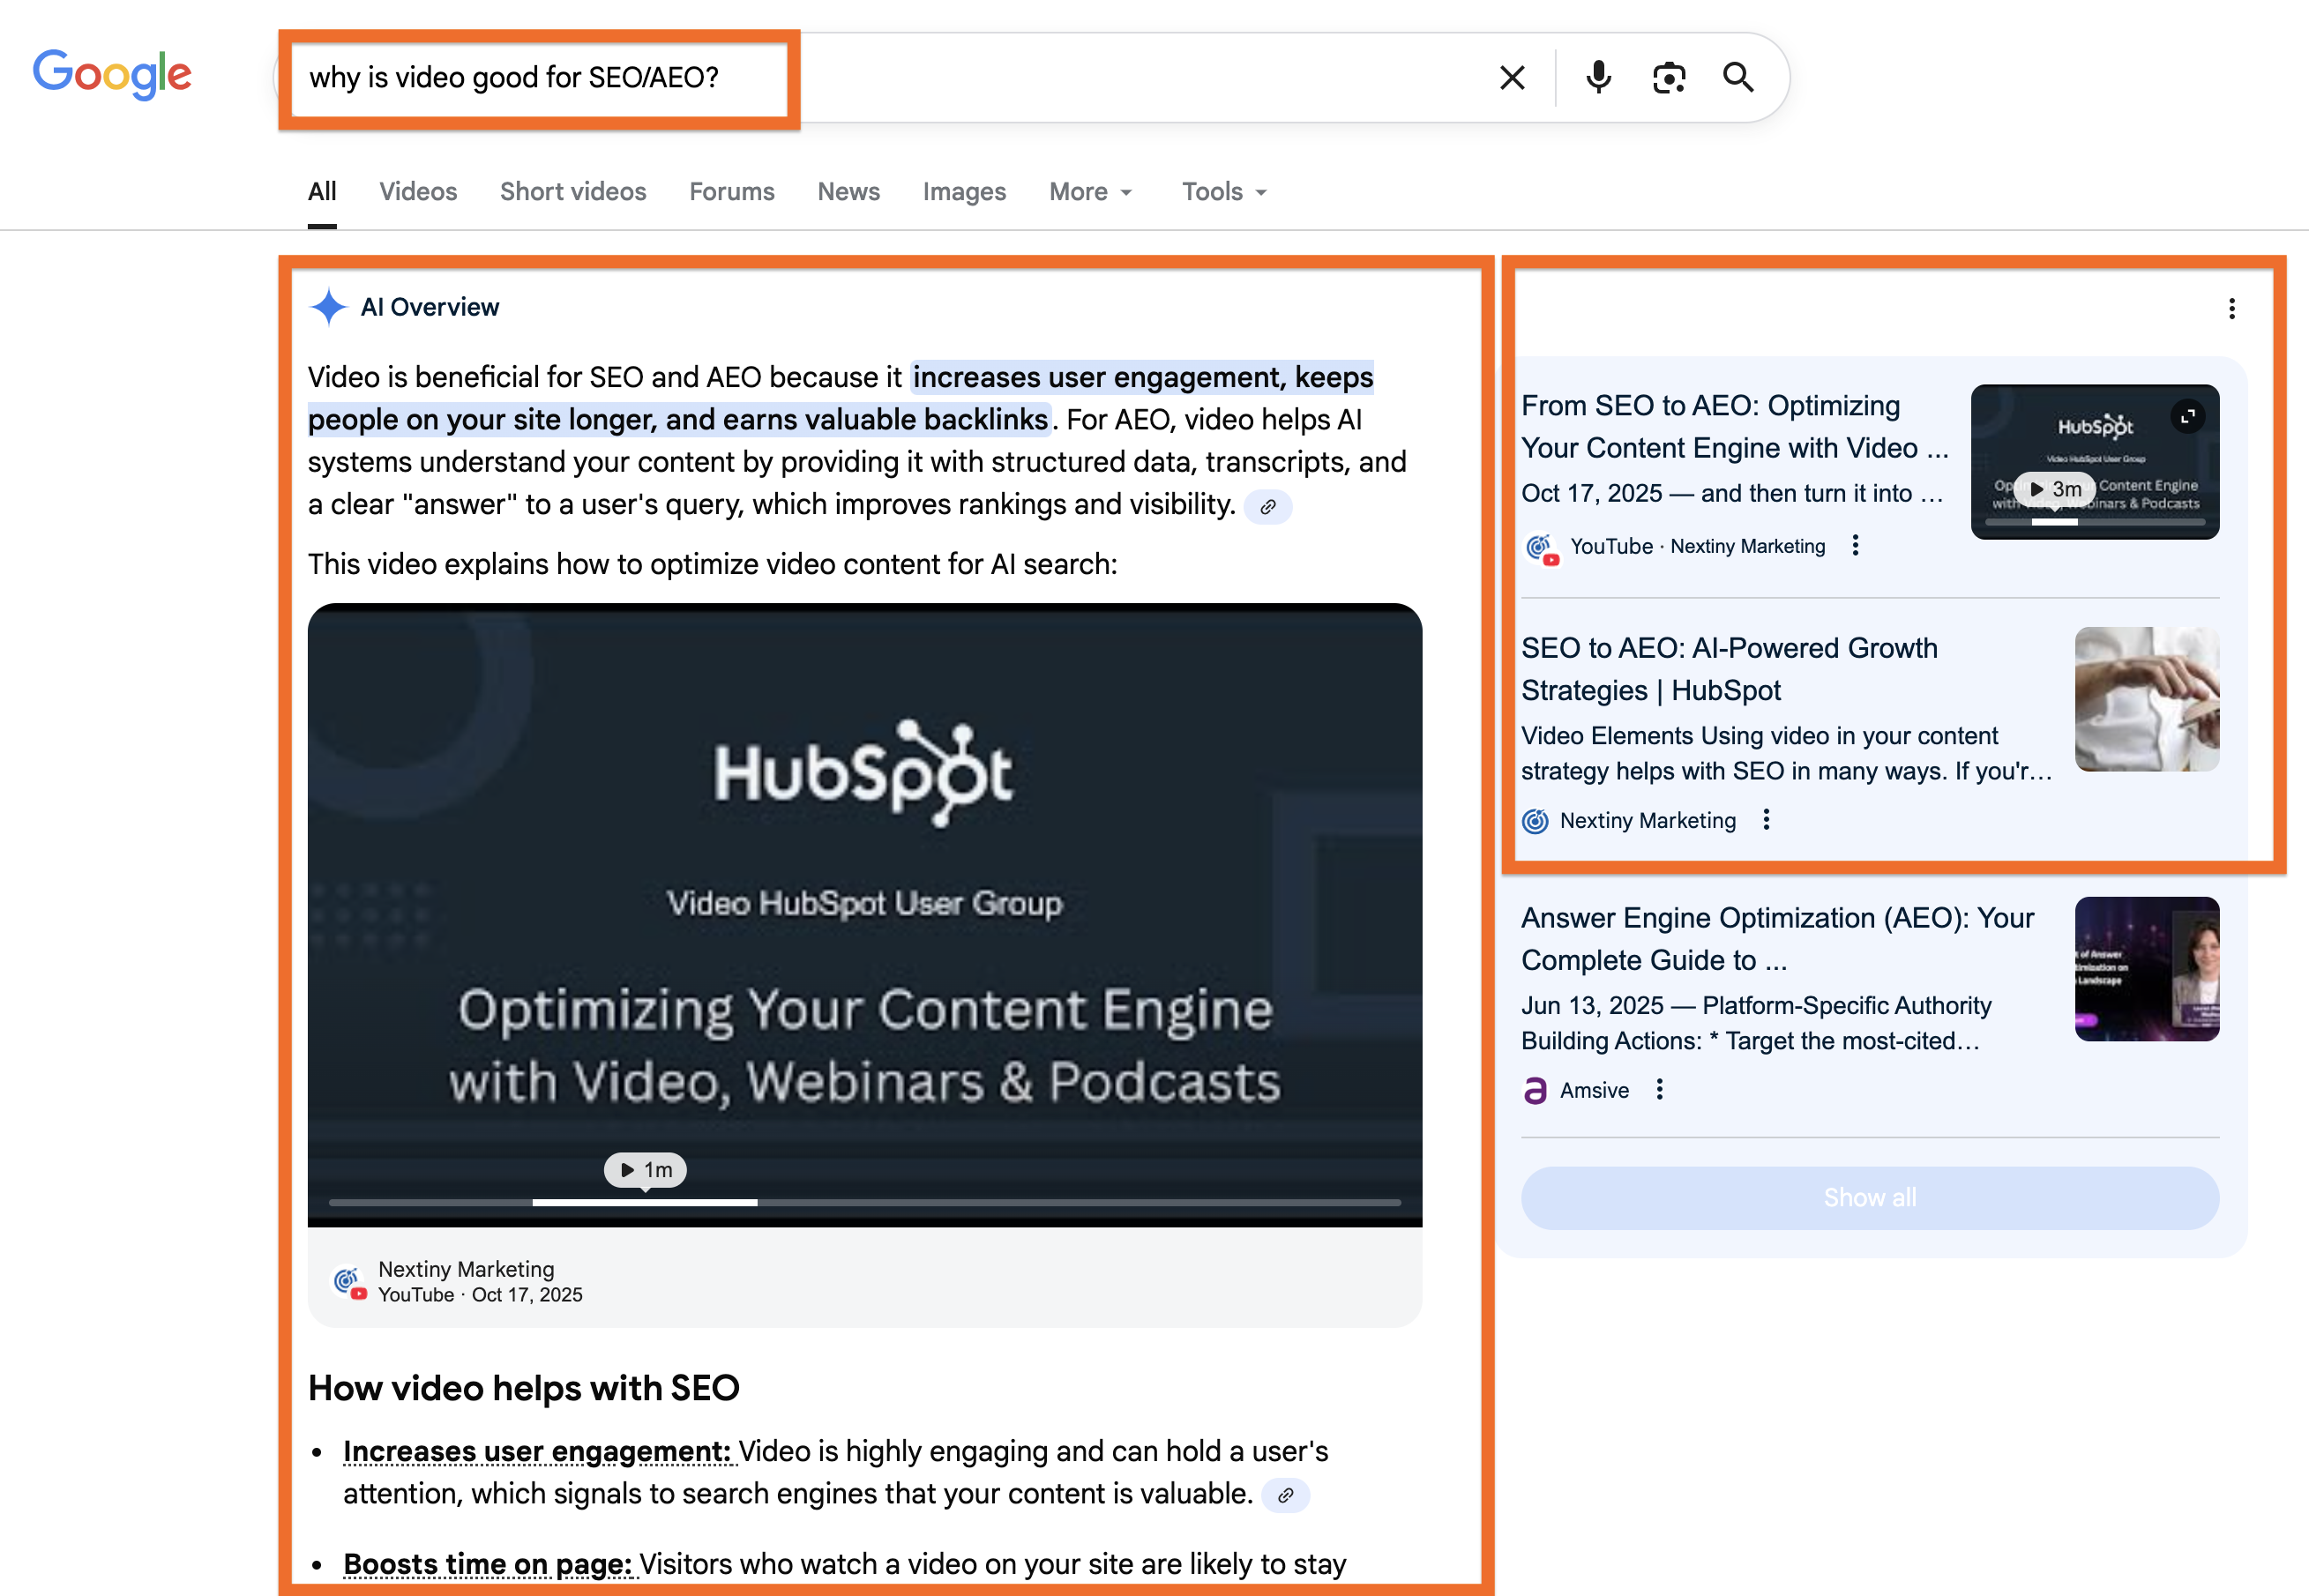The width and height of the screenshot is (2309, 1596).
Task: Expand the More search filters dropdown
Action: [x=1090, y=192]
